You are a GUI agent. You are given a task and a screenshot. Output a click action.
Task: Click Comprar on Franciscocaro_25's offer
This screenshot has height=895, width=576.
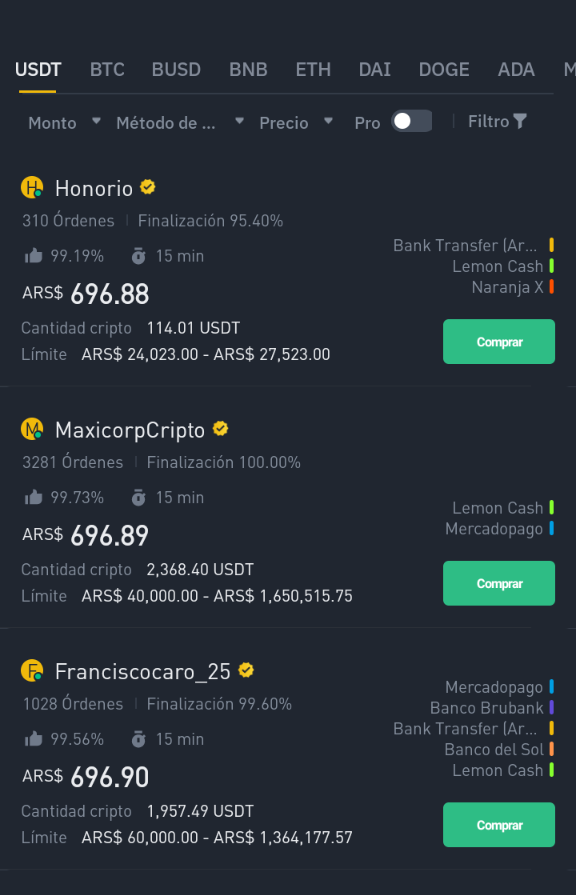coord(499,824)
